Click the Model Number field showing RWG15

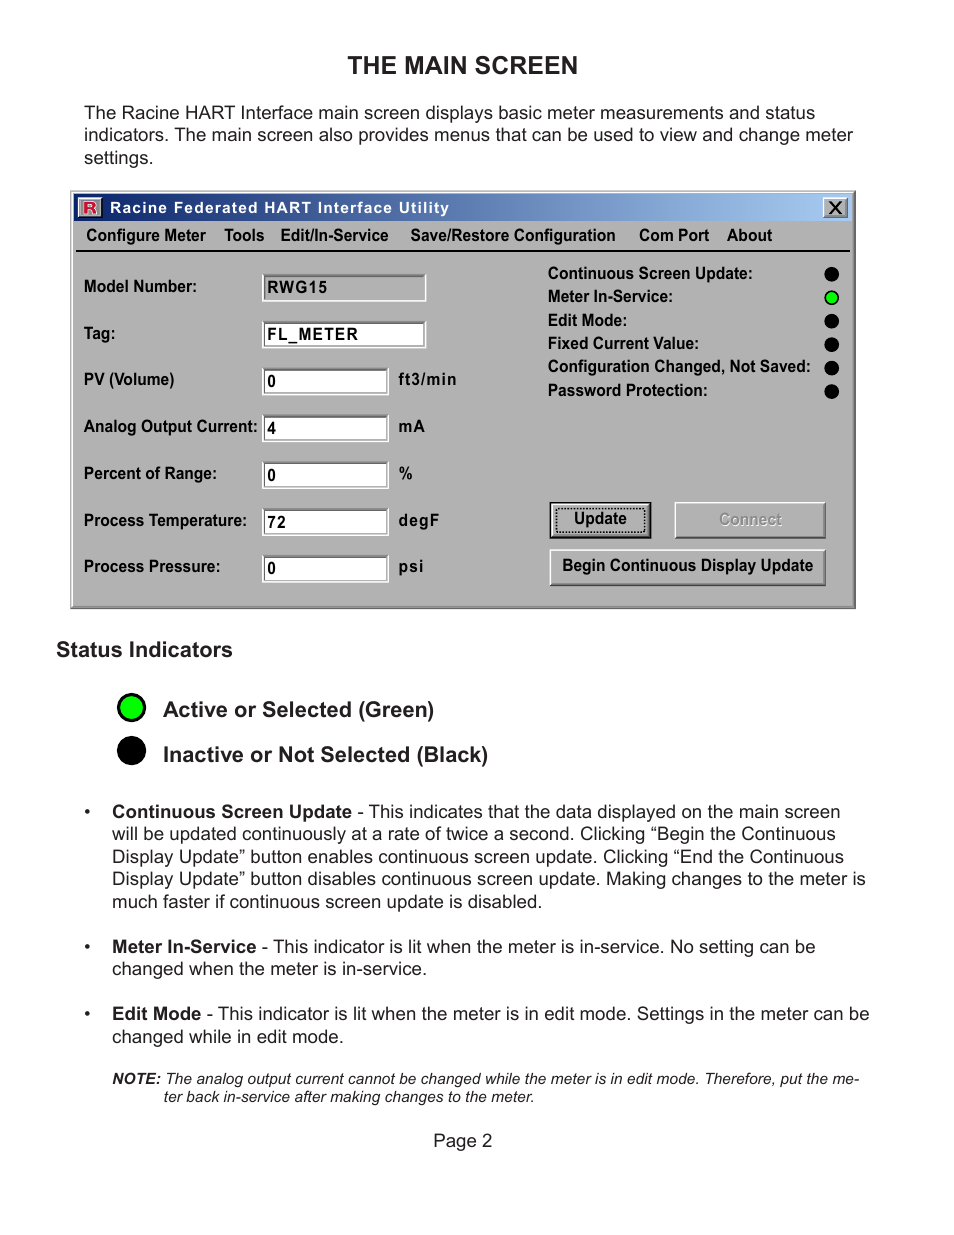(x=344, y=288)
